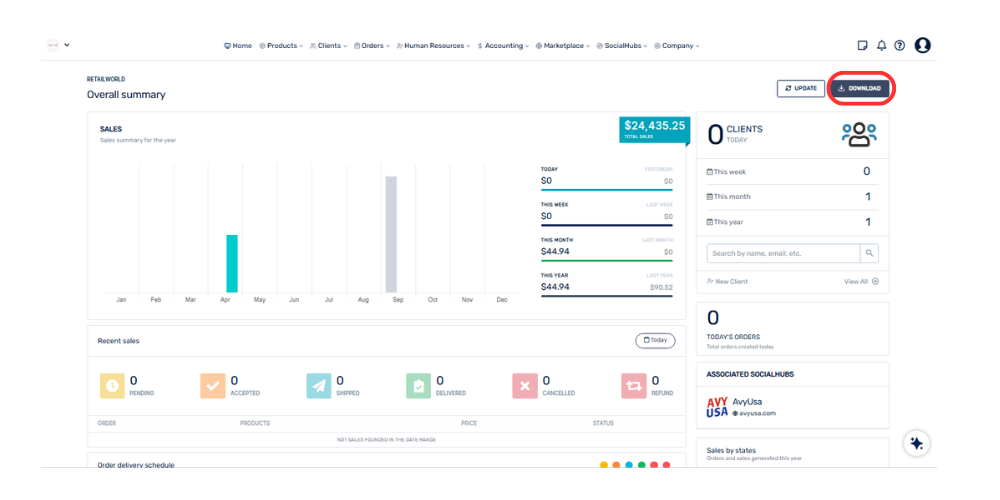Expand the Human Resources menu
Screen dimensions: 1000x500
(x=433, y=45)
